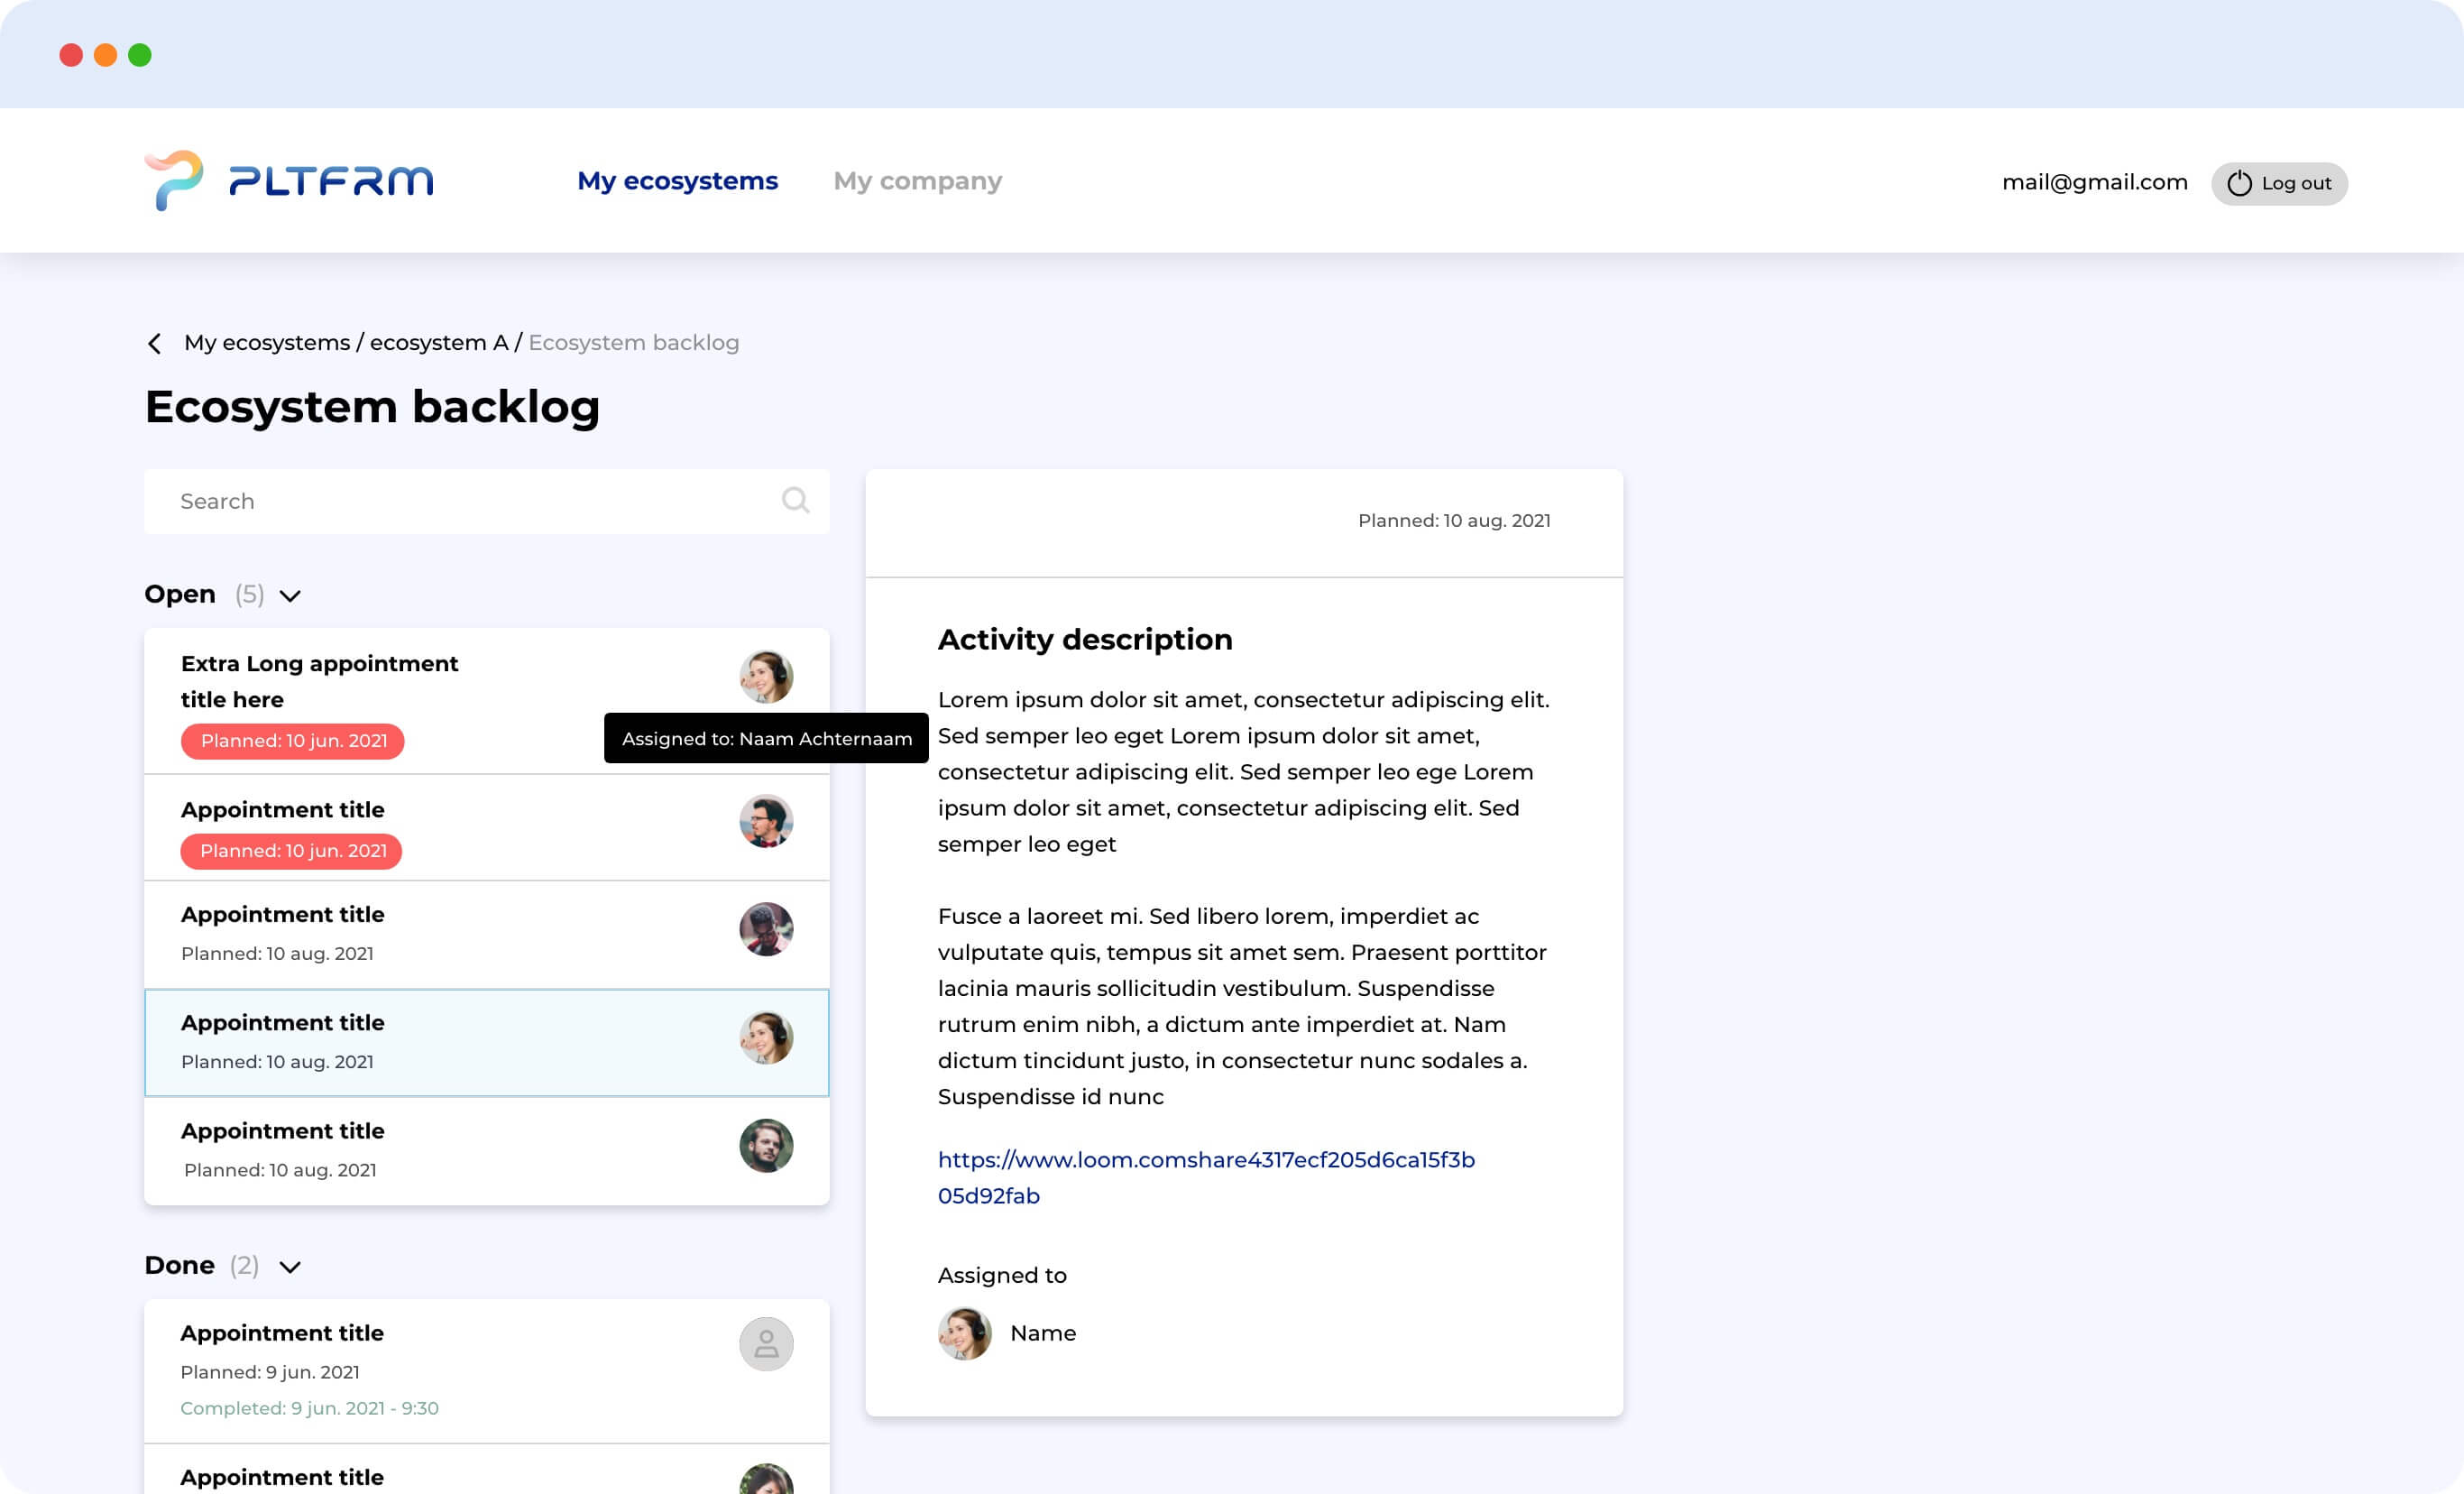Click the green maximize window dot
Image resolution: width=2464 pixels, height=1494 pixels.
pyautogui.click(x=140, y=55)
